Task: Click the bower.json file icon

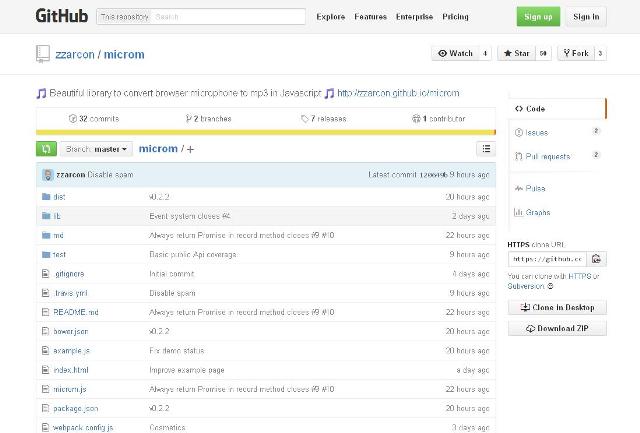Action: click(x=46, y=331)
